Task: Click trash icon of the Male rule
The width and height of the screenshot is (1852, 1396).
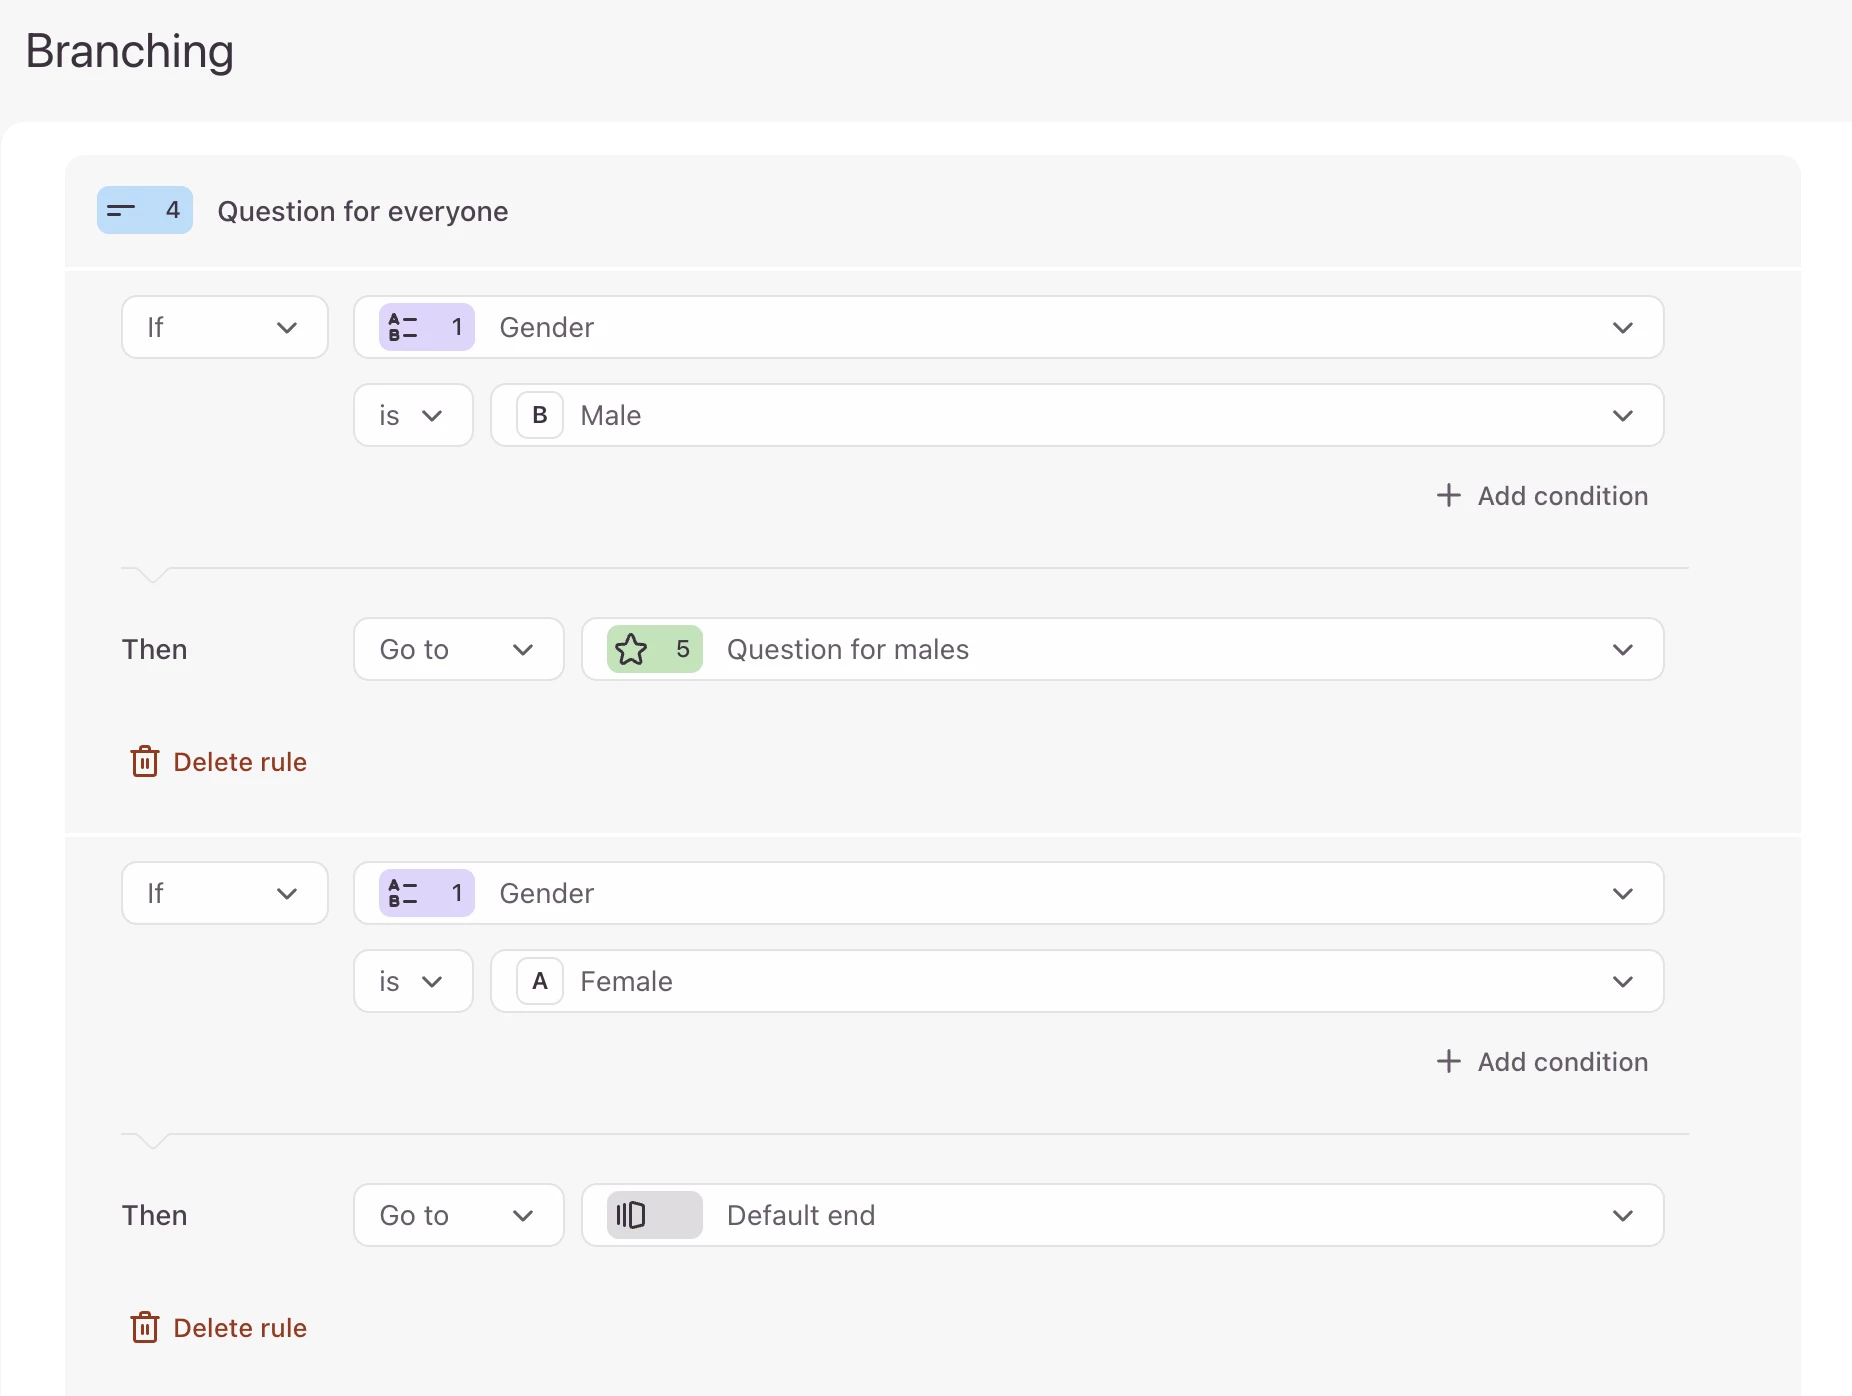Action: click(145, 762)
